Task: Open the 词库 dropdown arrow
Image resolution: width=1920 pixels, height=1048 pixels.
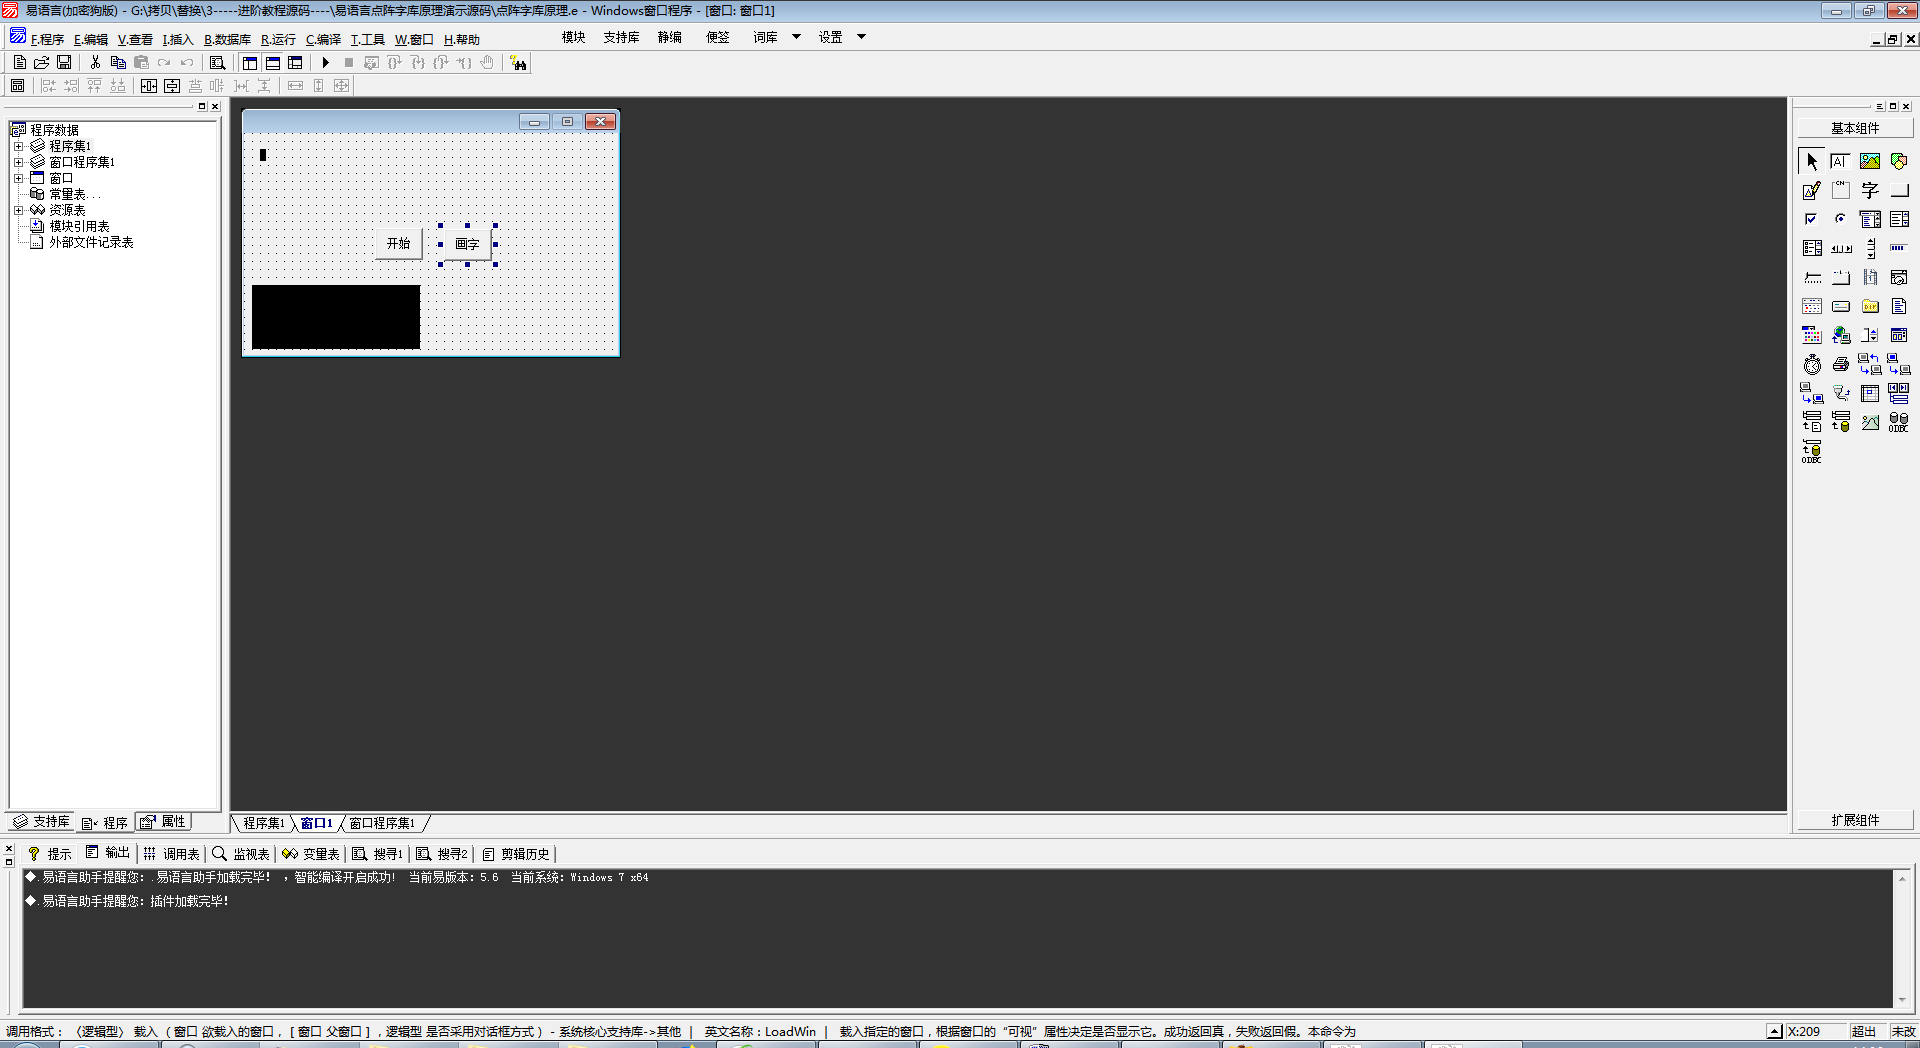Action: 797,37
